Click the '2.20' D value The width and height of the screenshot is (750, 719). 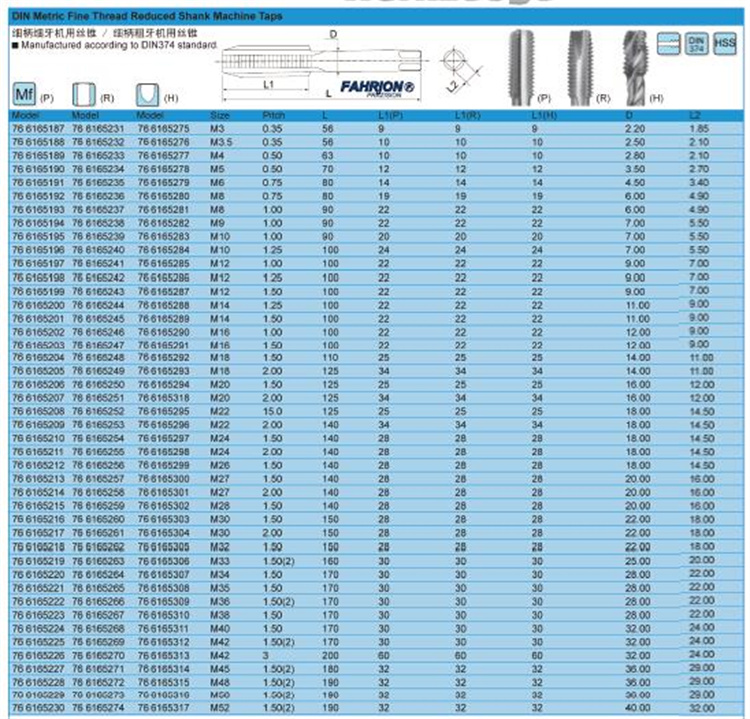[635, 129]
